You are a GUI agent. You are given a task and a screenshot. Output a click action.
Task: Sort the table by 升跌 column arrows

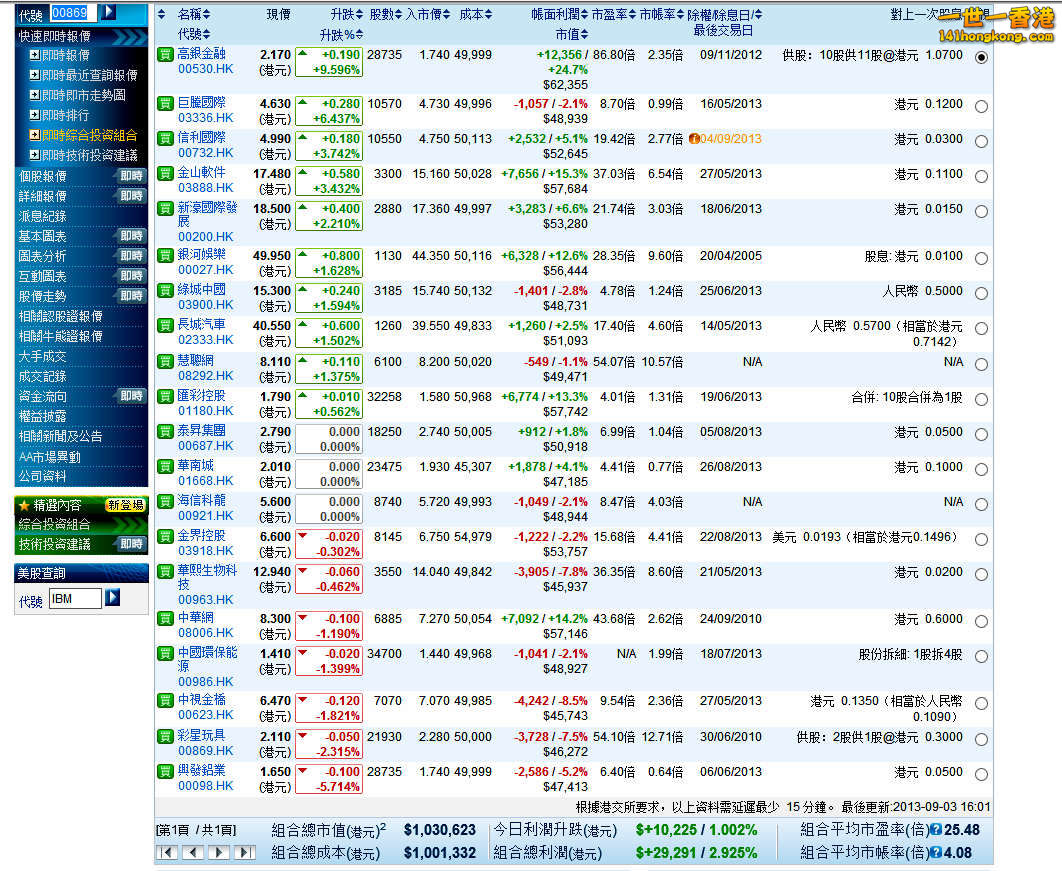(359, 14)
